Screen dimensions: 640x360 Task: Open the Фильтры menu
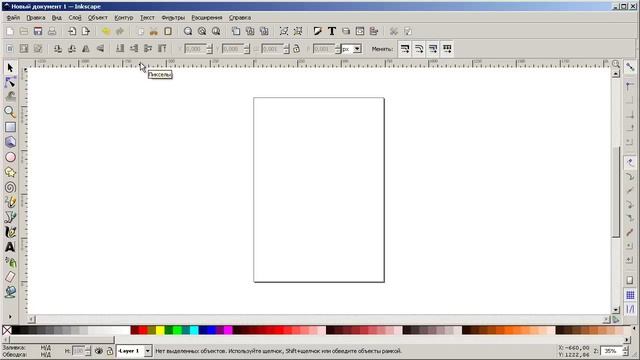(x=173, y=18)
